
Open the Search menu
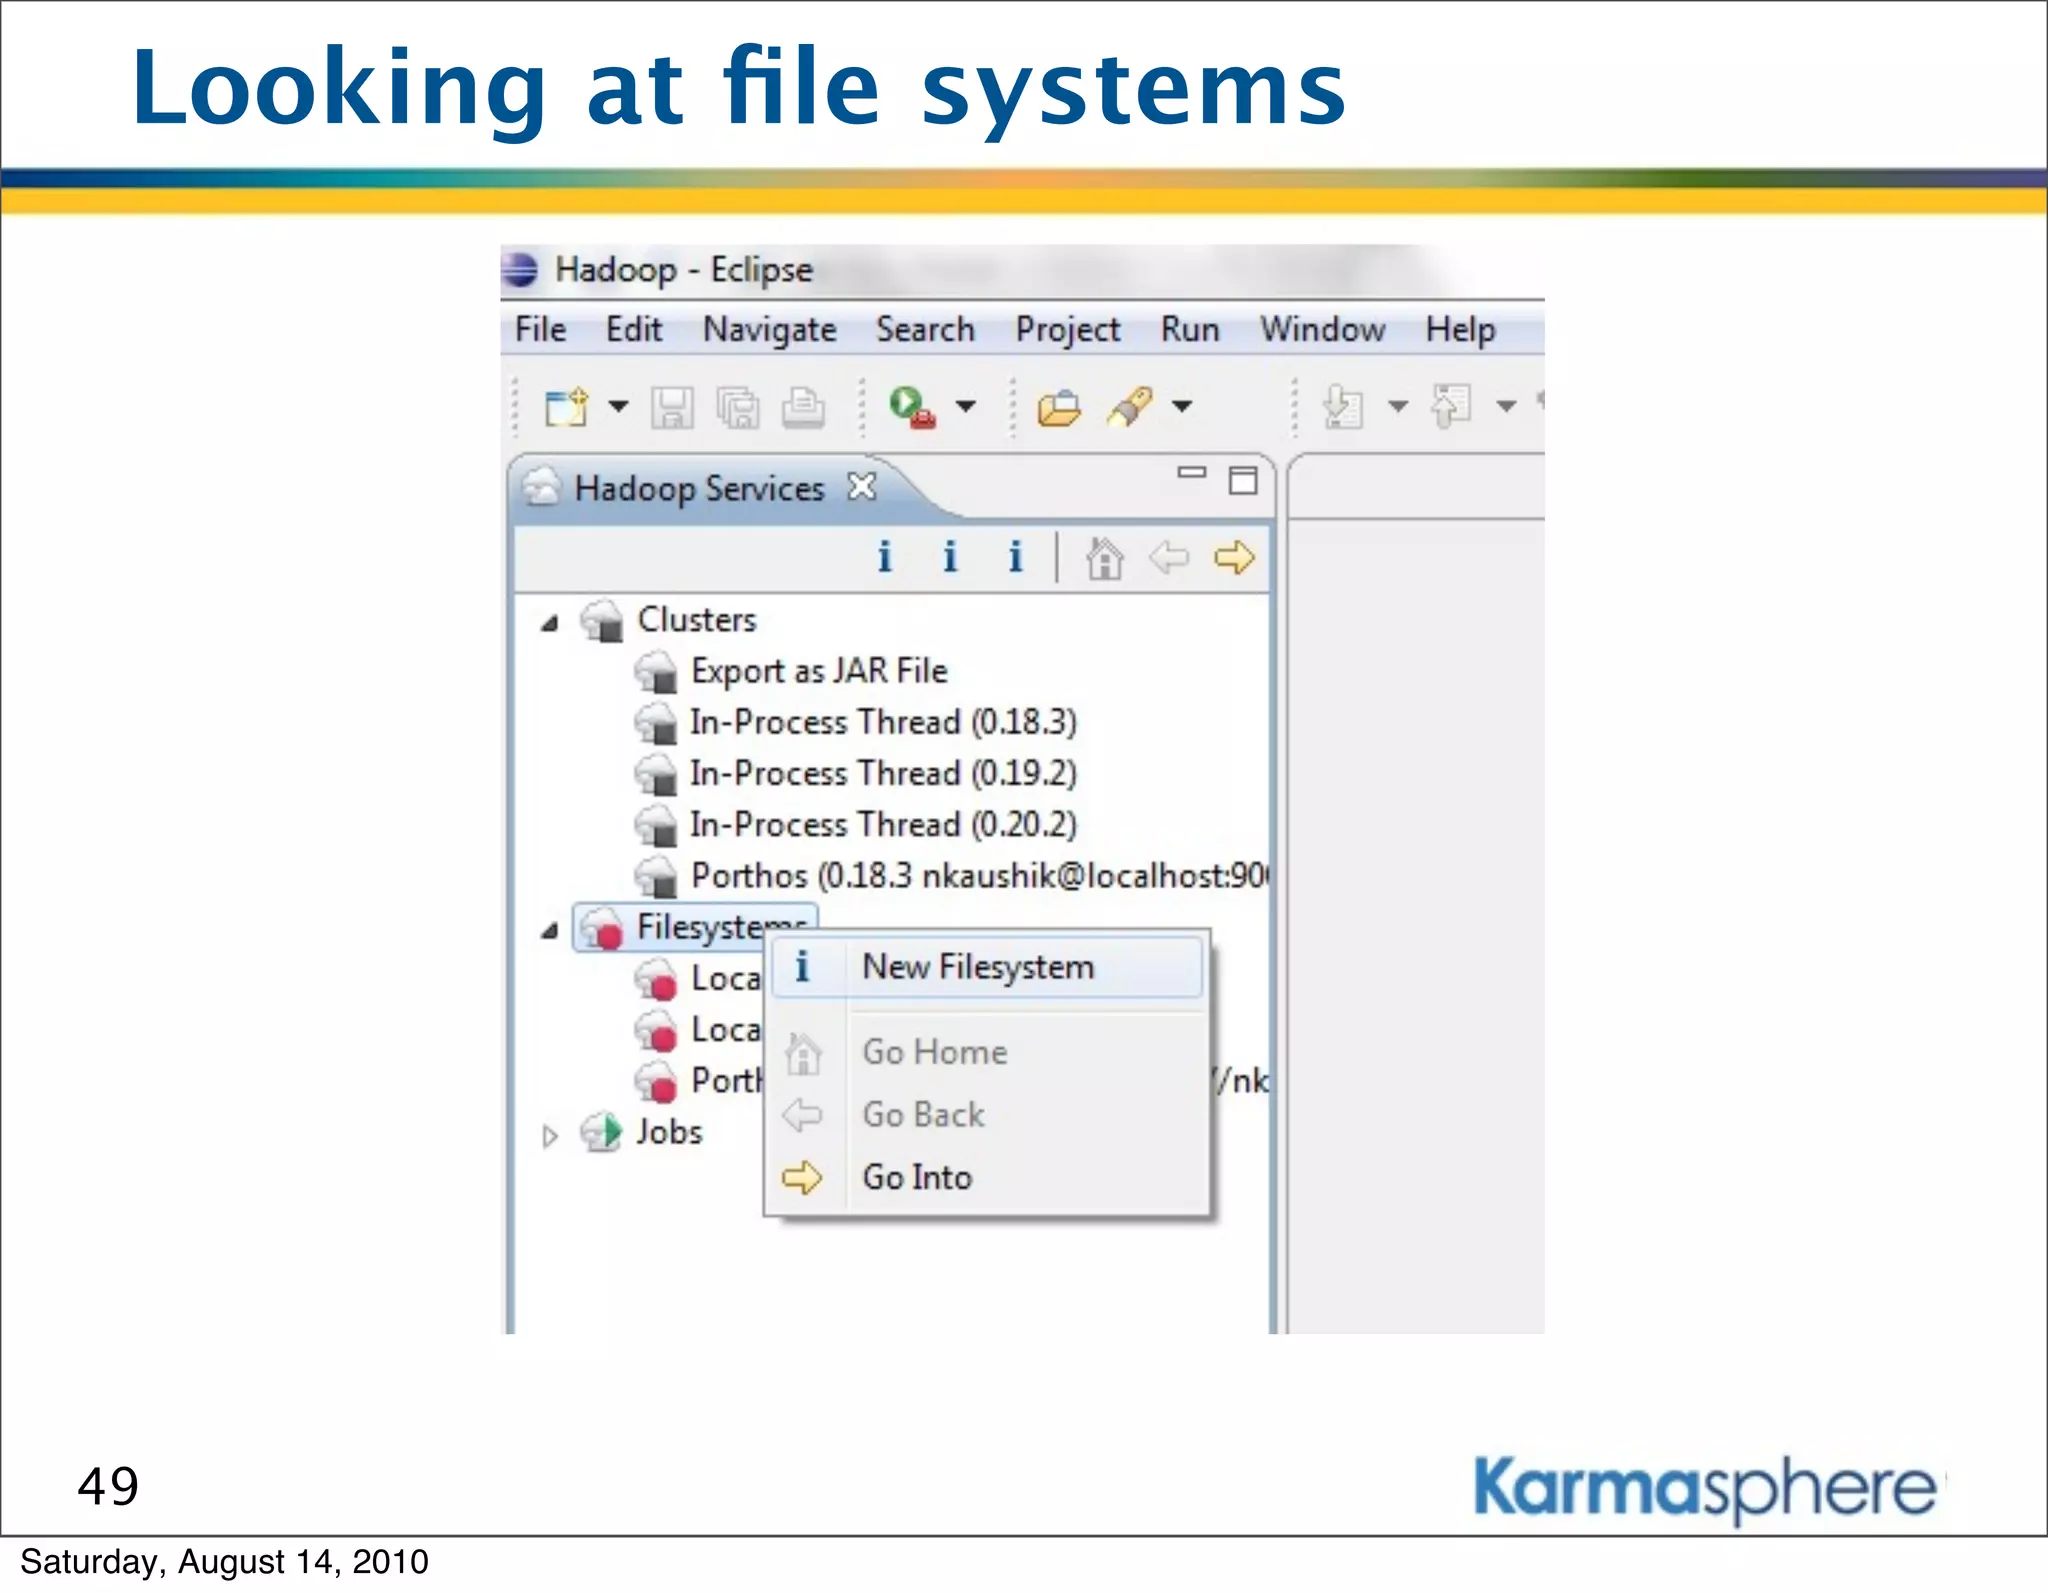pyautogui.click(x=925, y=329)
